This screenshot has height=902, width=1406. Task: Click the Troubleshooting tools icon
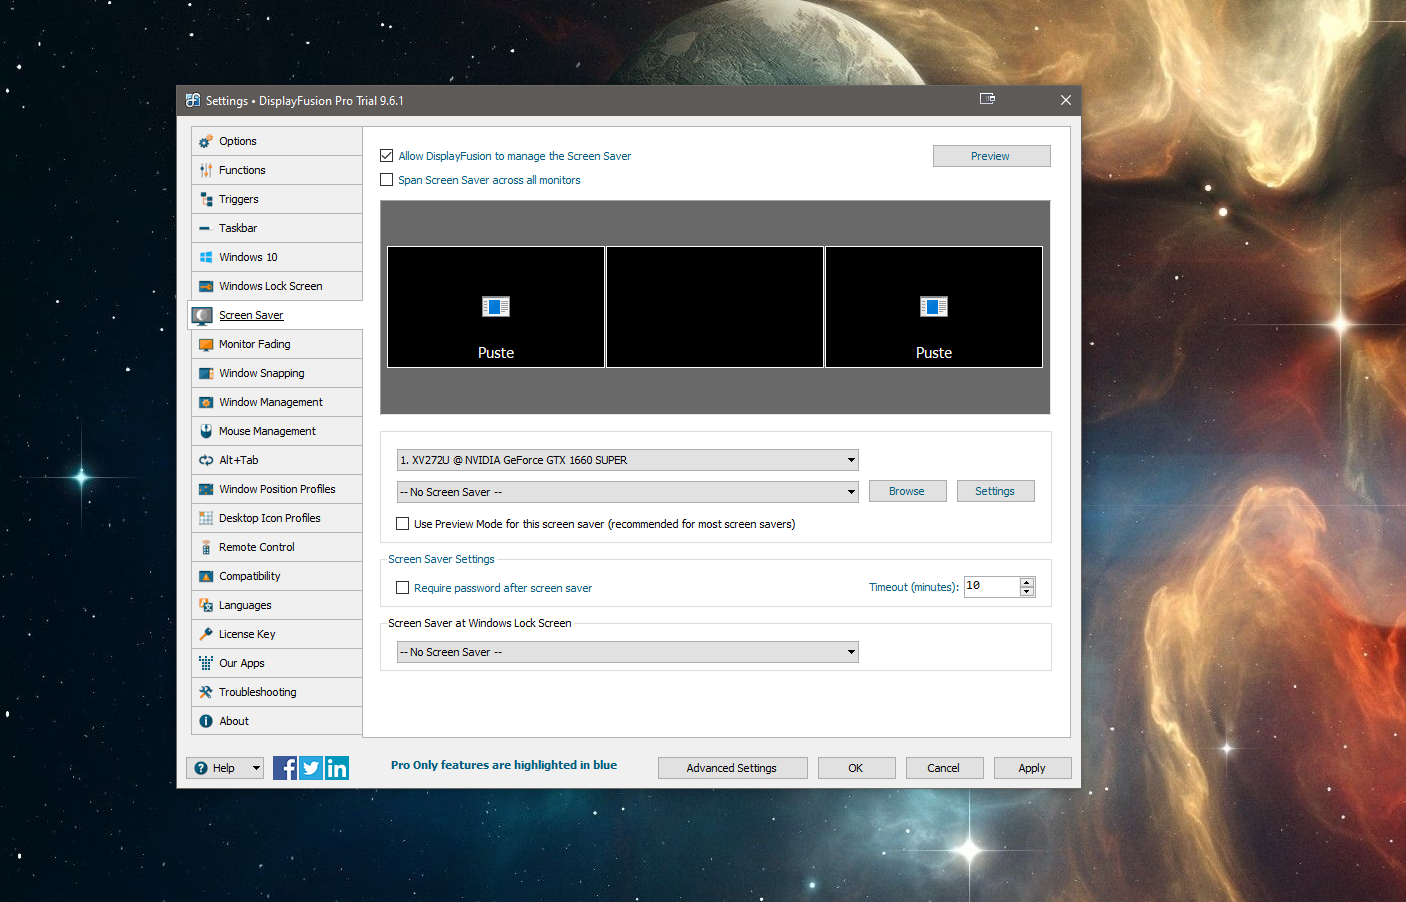(206, 692)
